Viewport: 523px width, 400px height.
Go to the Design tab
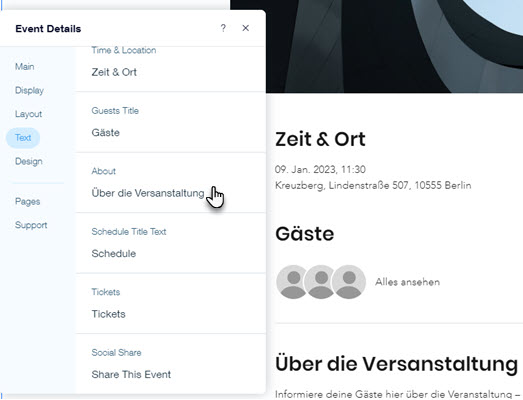(29, 161)
